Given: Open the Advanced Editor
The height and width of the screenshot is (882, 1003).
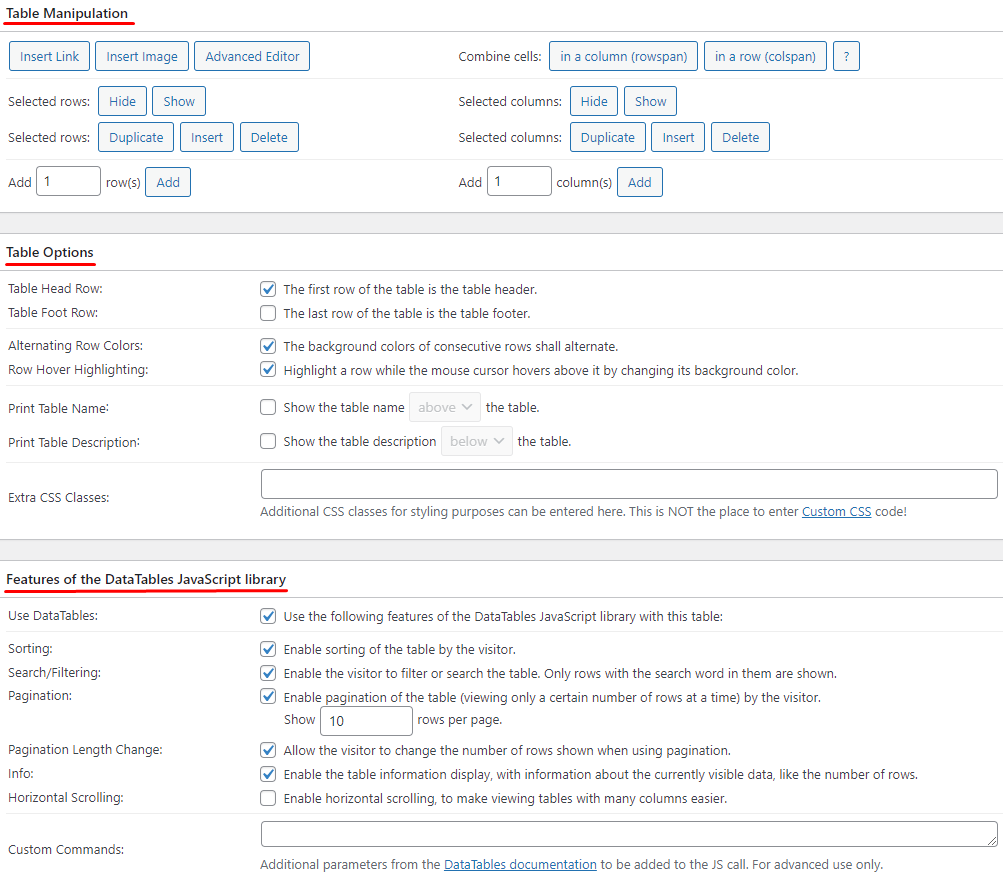Looking at the screenshot, I should (x=252, y=56).
